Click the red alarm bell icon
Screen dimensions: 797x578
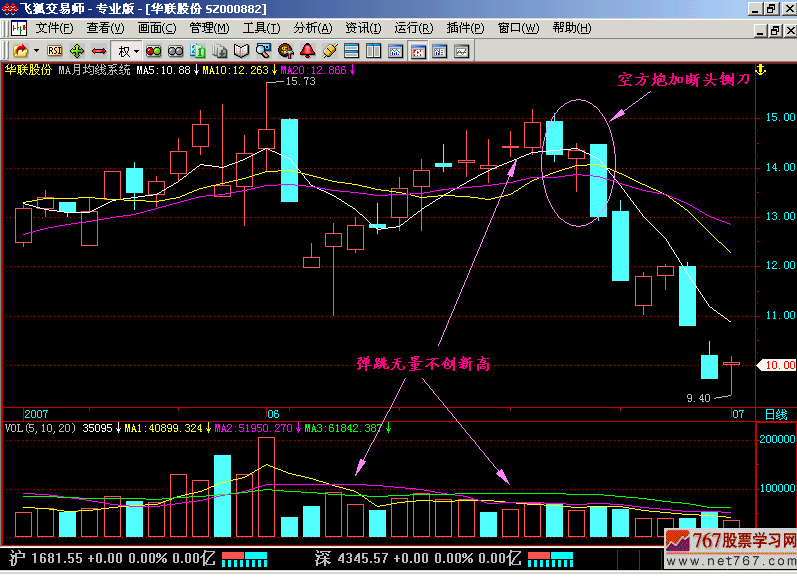(x=307, y=50)
